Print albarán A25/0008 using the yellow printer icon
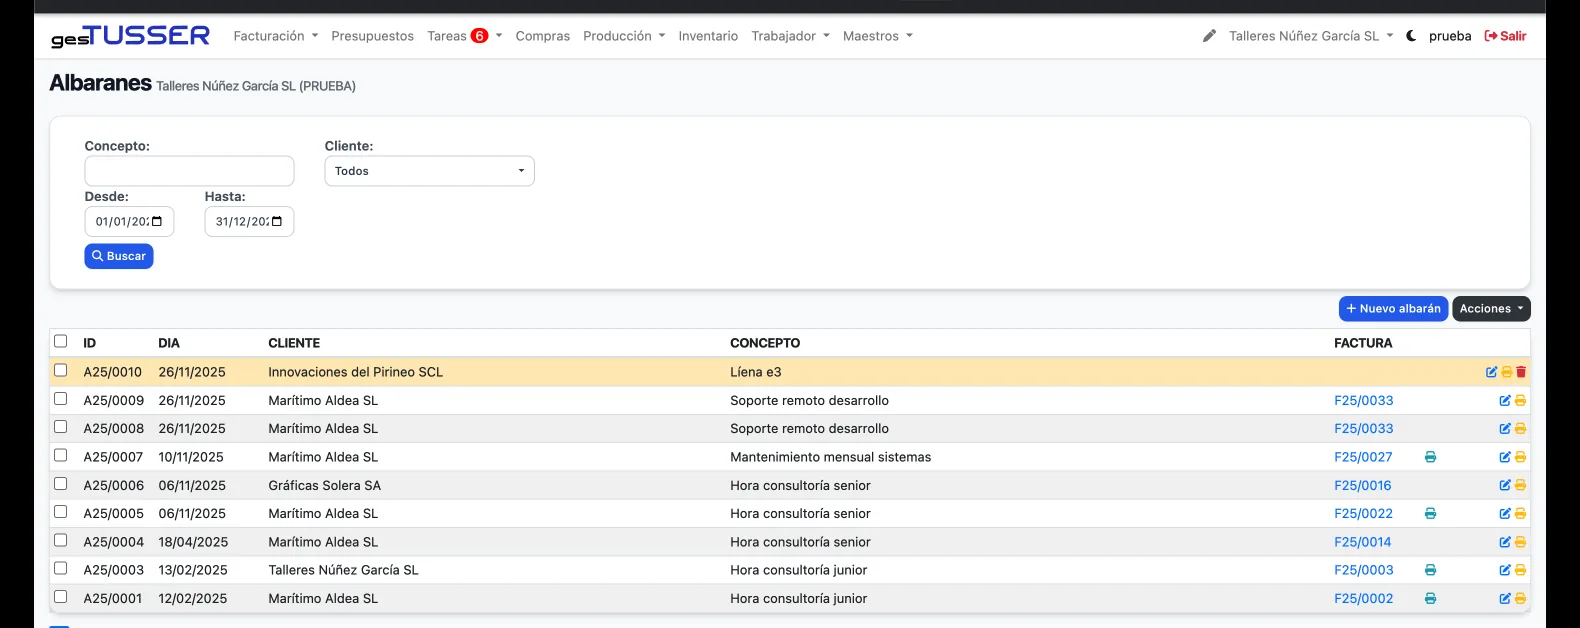 1520,429
